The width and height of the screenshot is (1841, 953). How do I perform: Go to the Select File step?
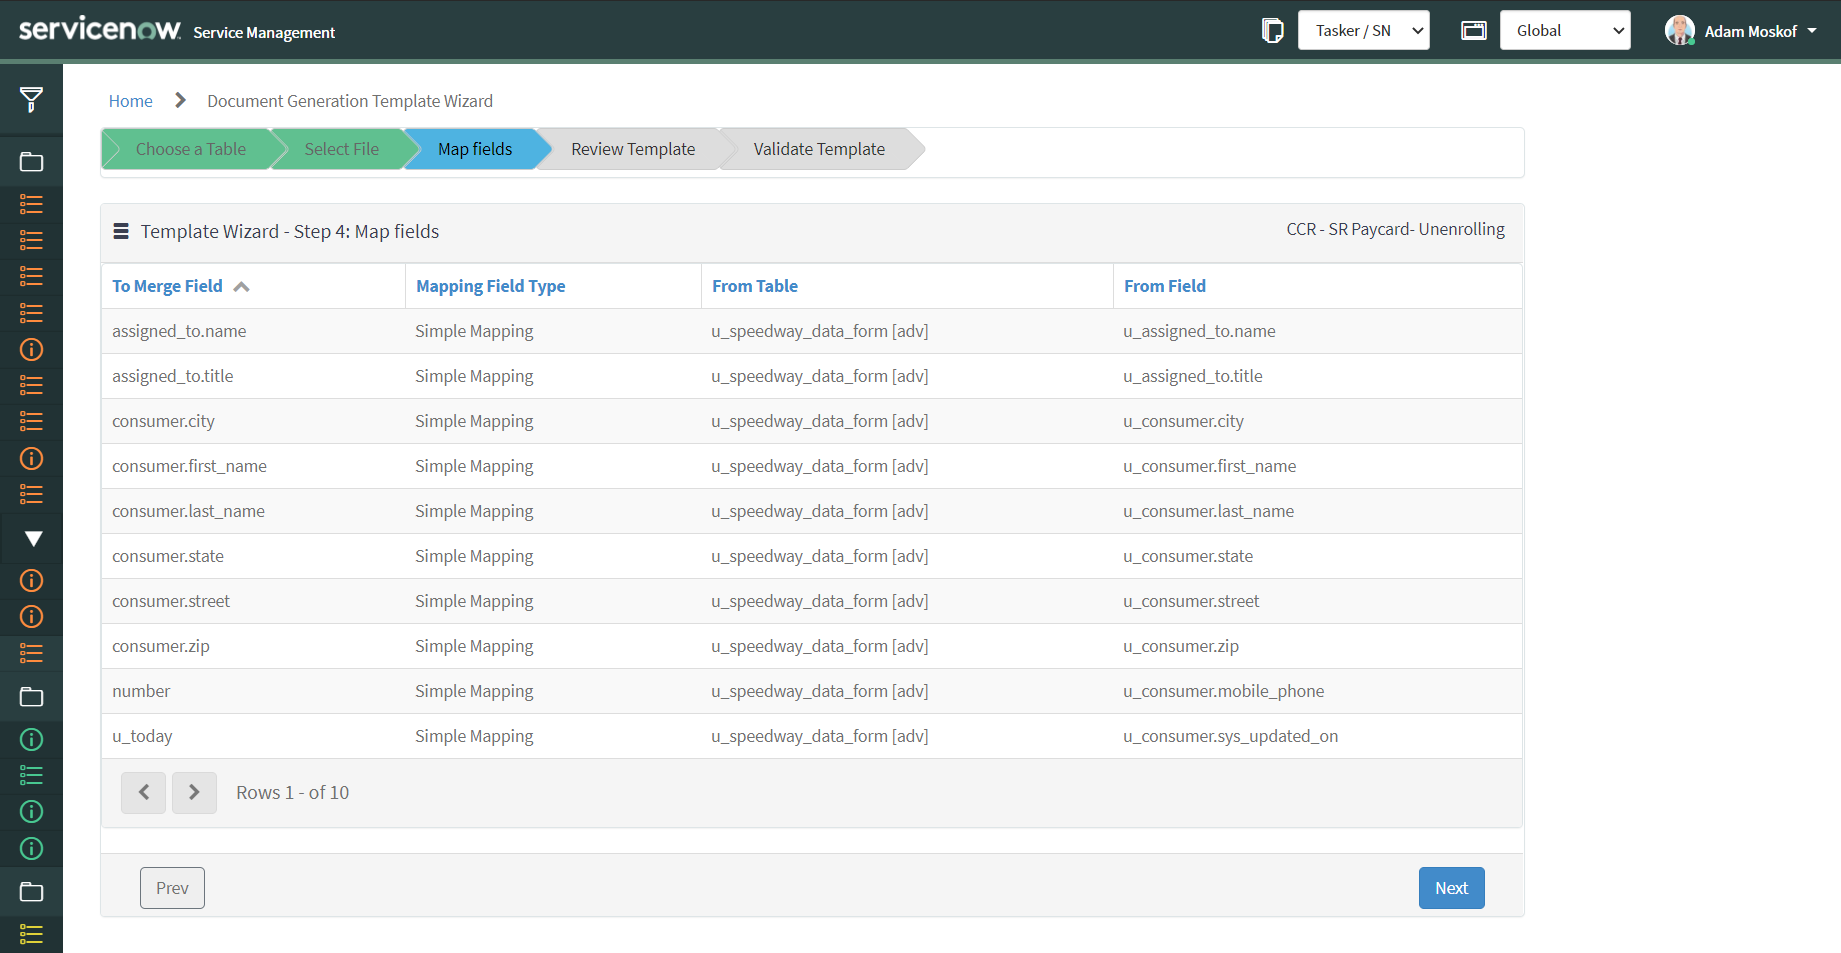point(341,149)
